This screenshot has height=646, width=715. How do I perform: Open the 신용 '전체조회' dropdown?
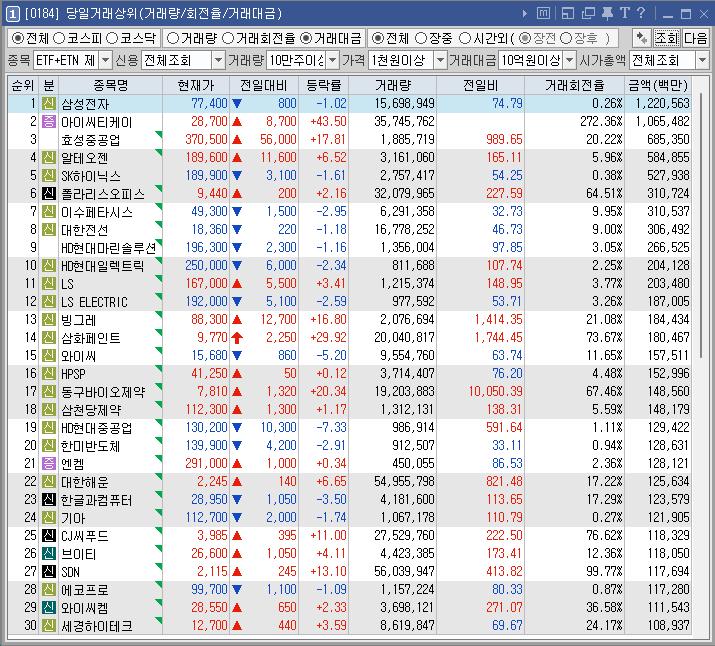[218, 60]
